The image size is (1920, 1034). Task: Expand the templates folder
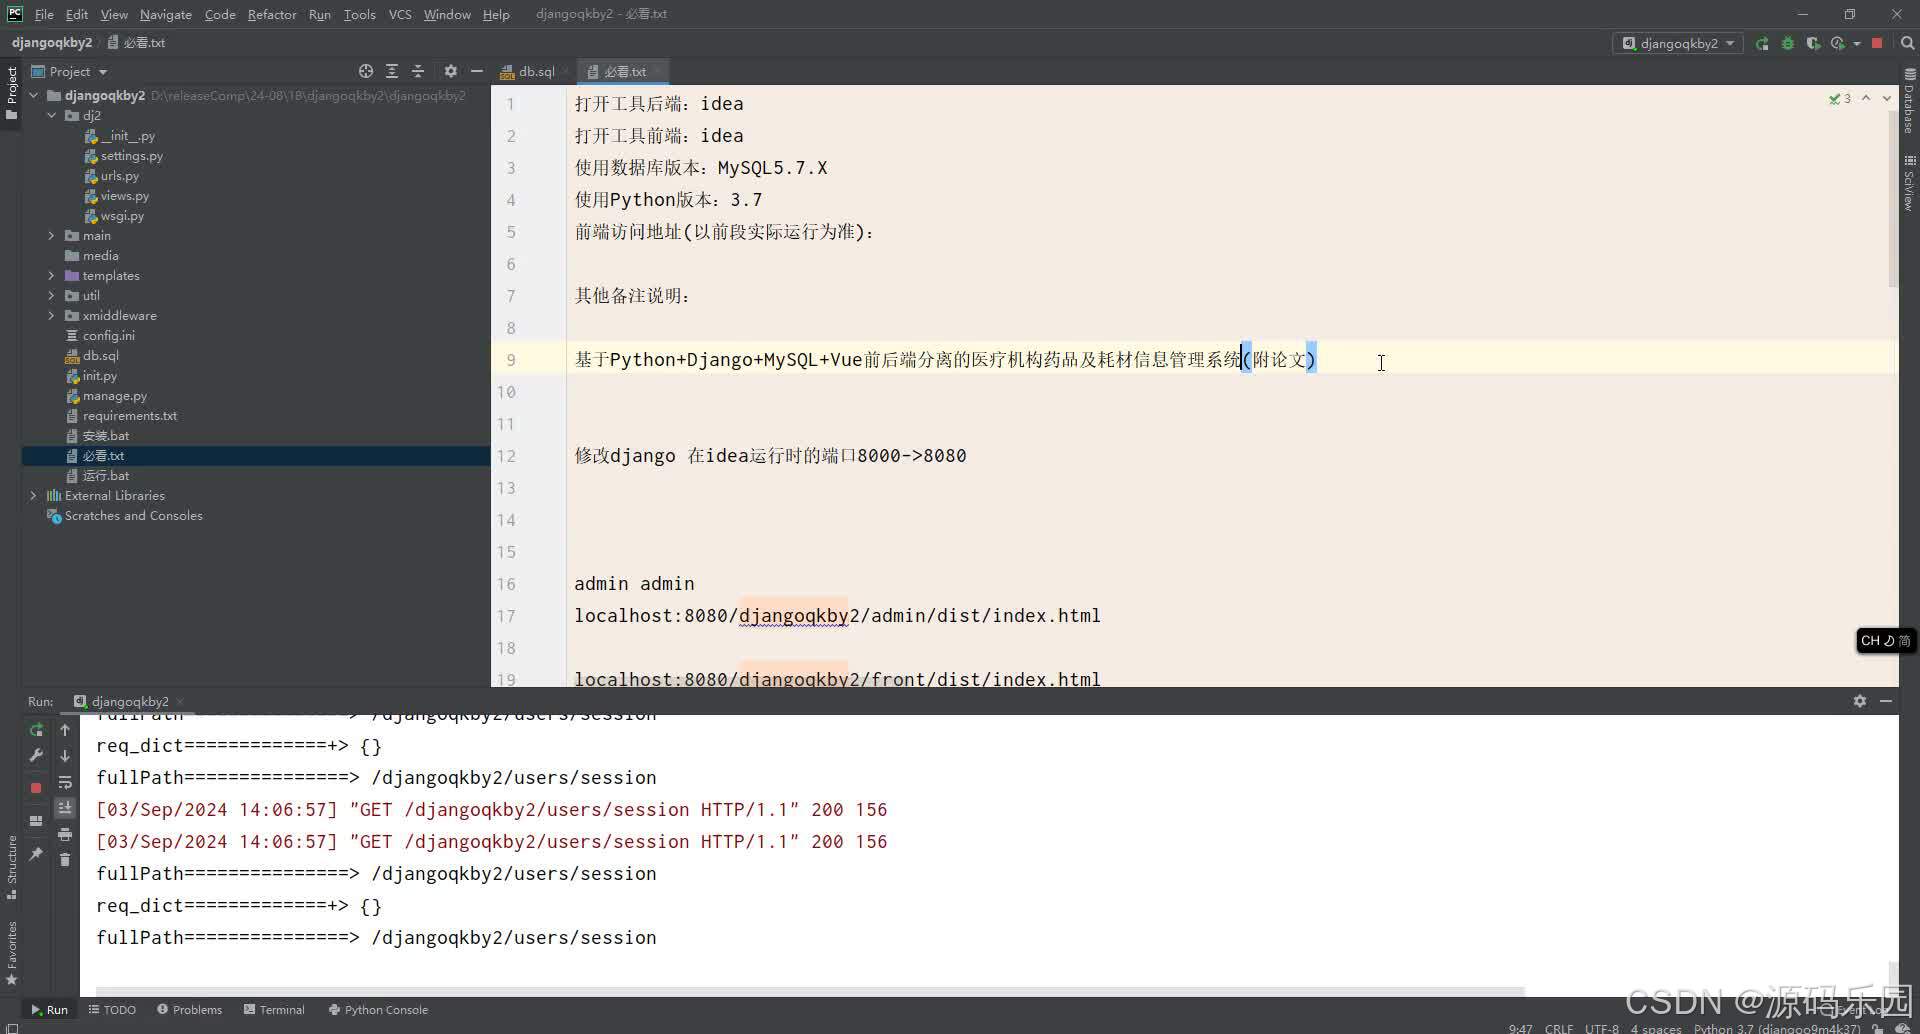pos(51,276)
